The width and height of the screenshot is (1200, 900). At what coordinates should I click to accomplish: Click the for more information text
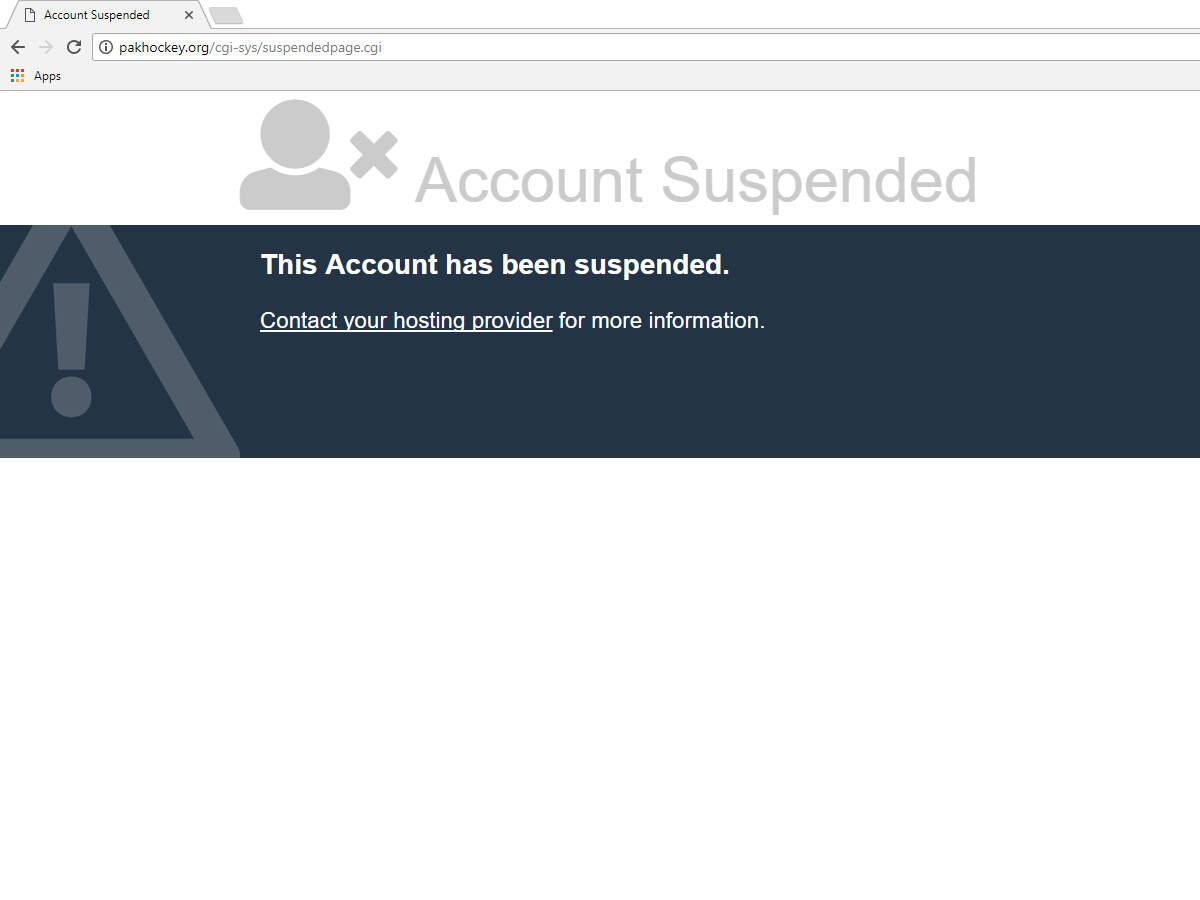[662, 320]
